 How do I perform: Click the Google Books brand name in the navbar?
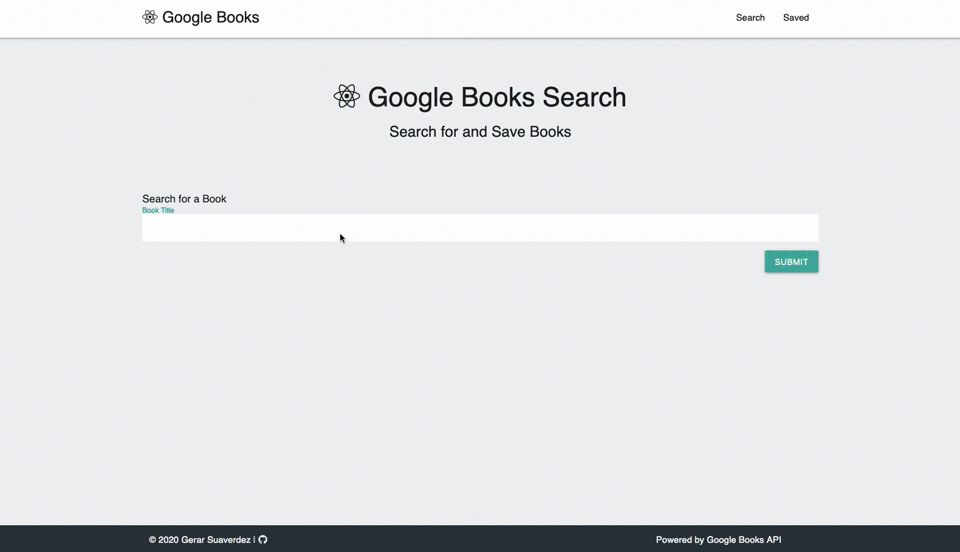tap(210, 17)
